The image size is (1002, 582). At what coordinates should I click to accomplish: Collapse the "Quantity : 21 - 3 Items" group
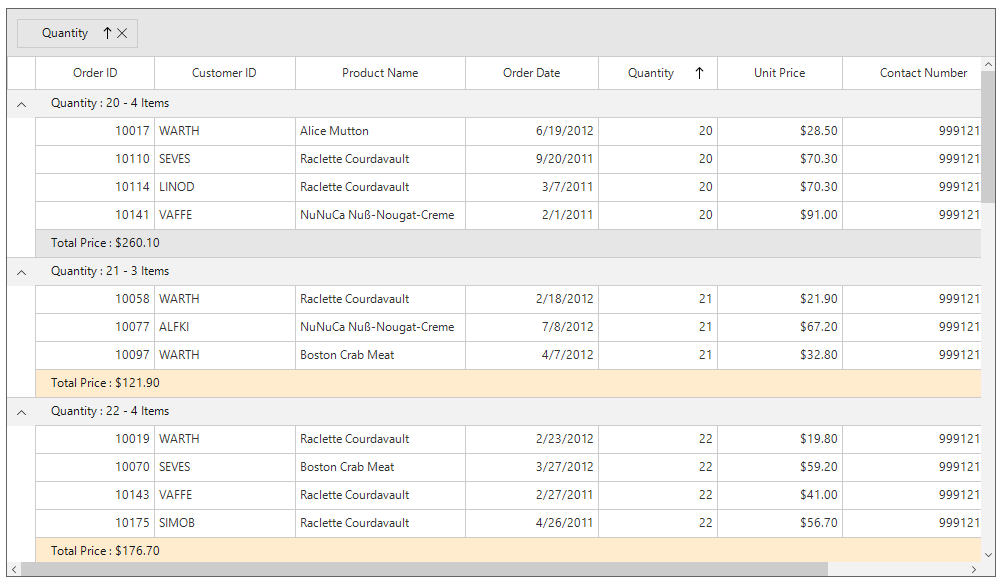[x=21, y=271]
